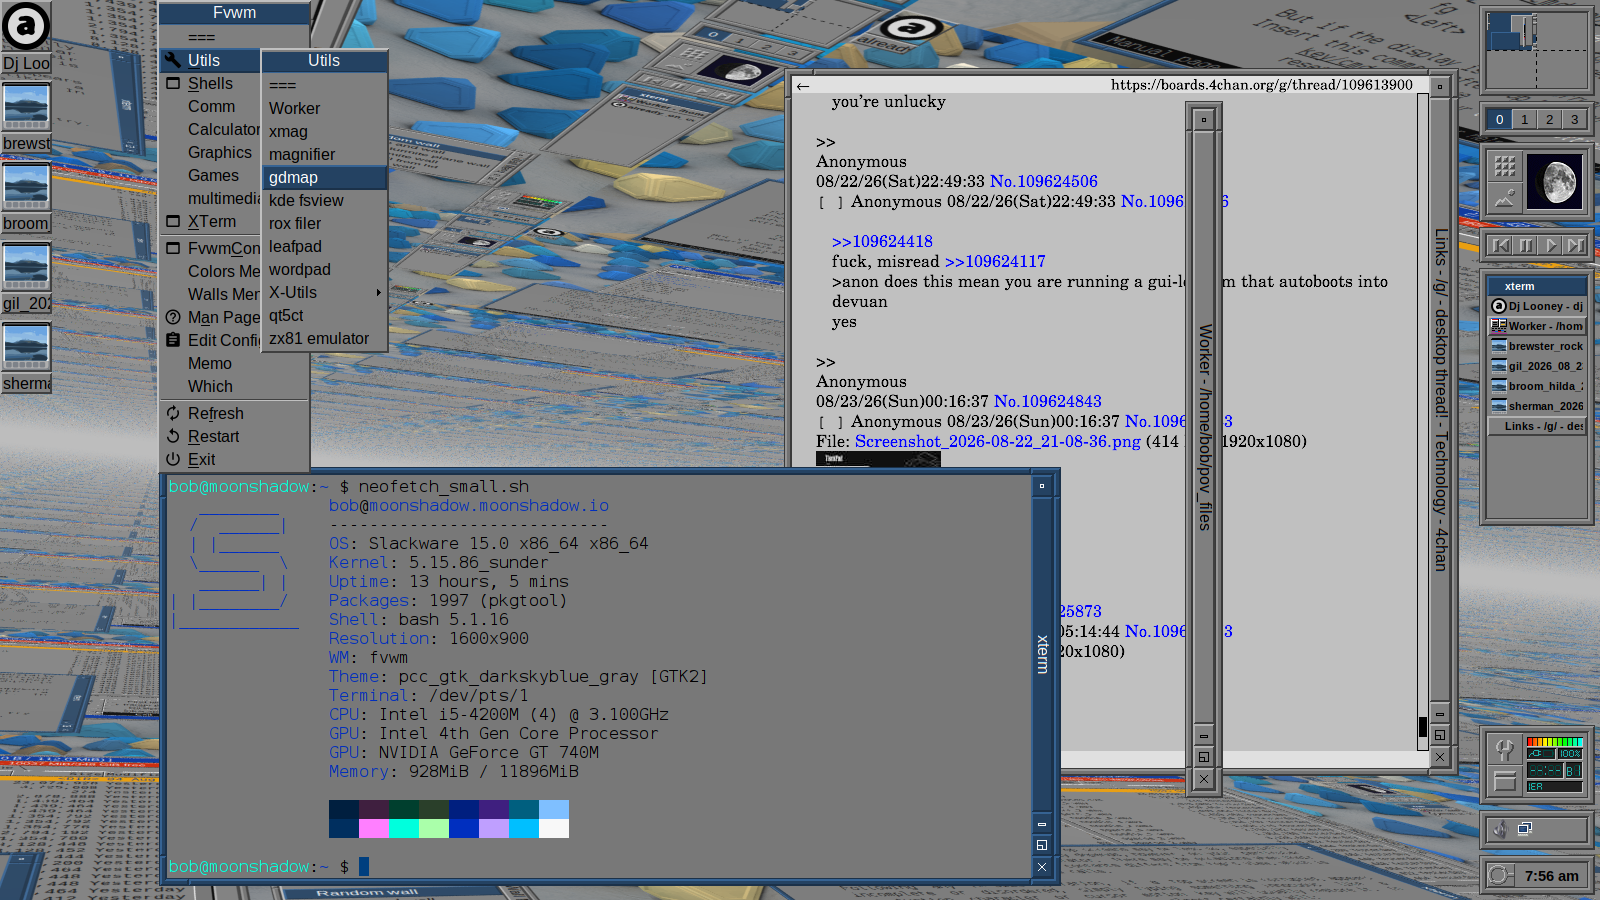
Task: Click the landscape picture icon below the grid
Action: click(1505, 197)
